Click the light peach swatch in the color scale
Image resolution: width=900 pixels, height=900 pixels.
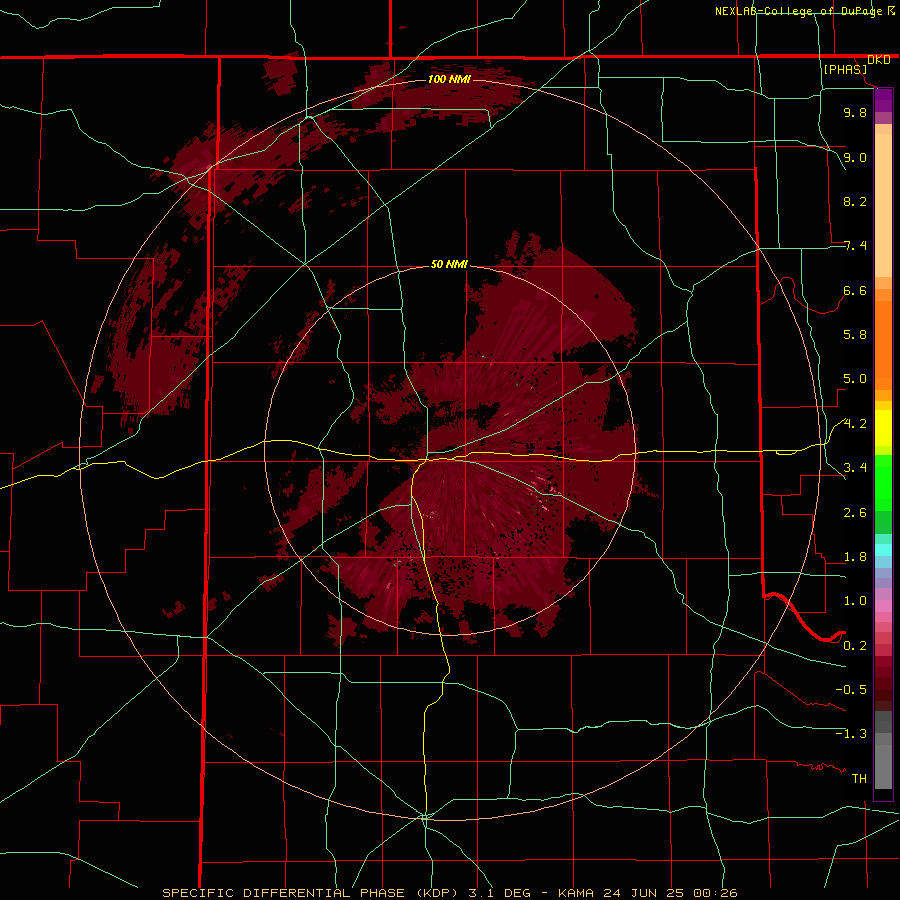(x=883, y=205)
